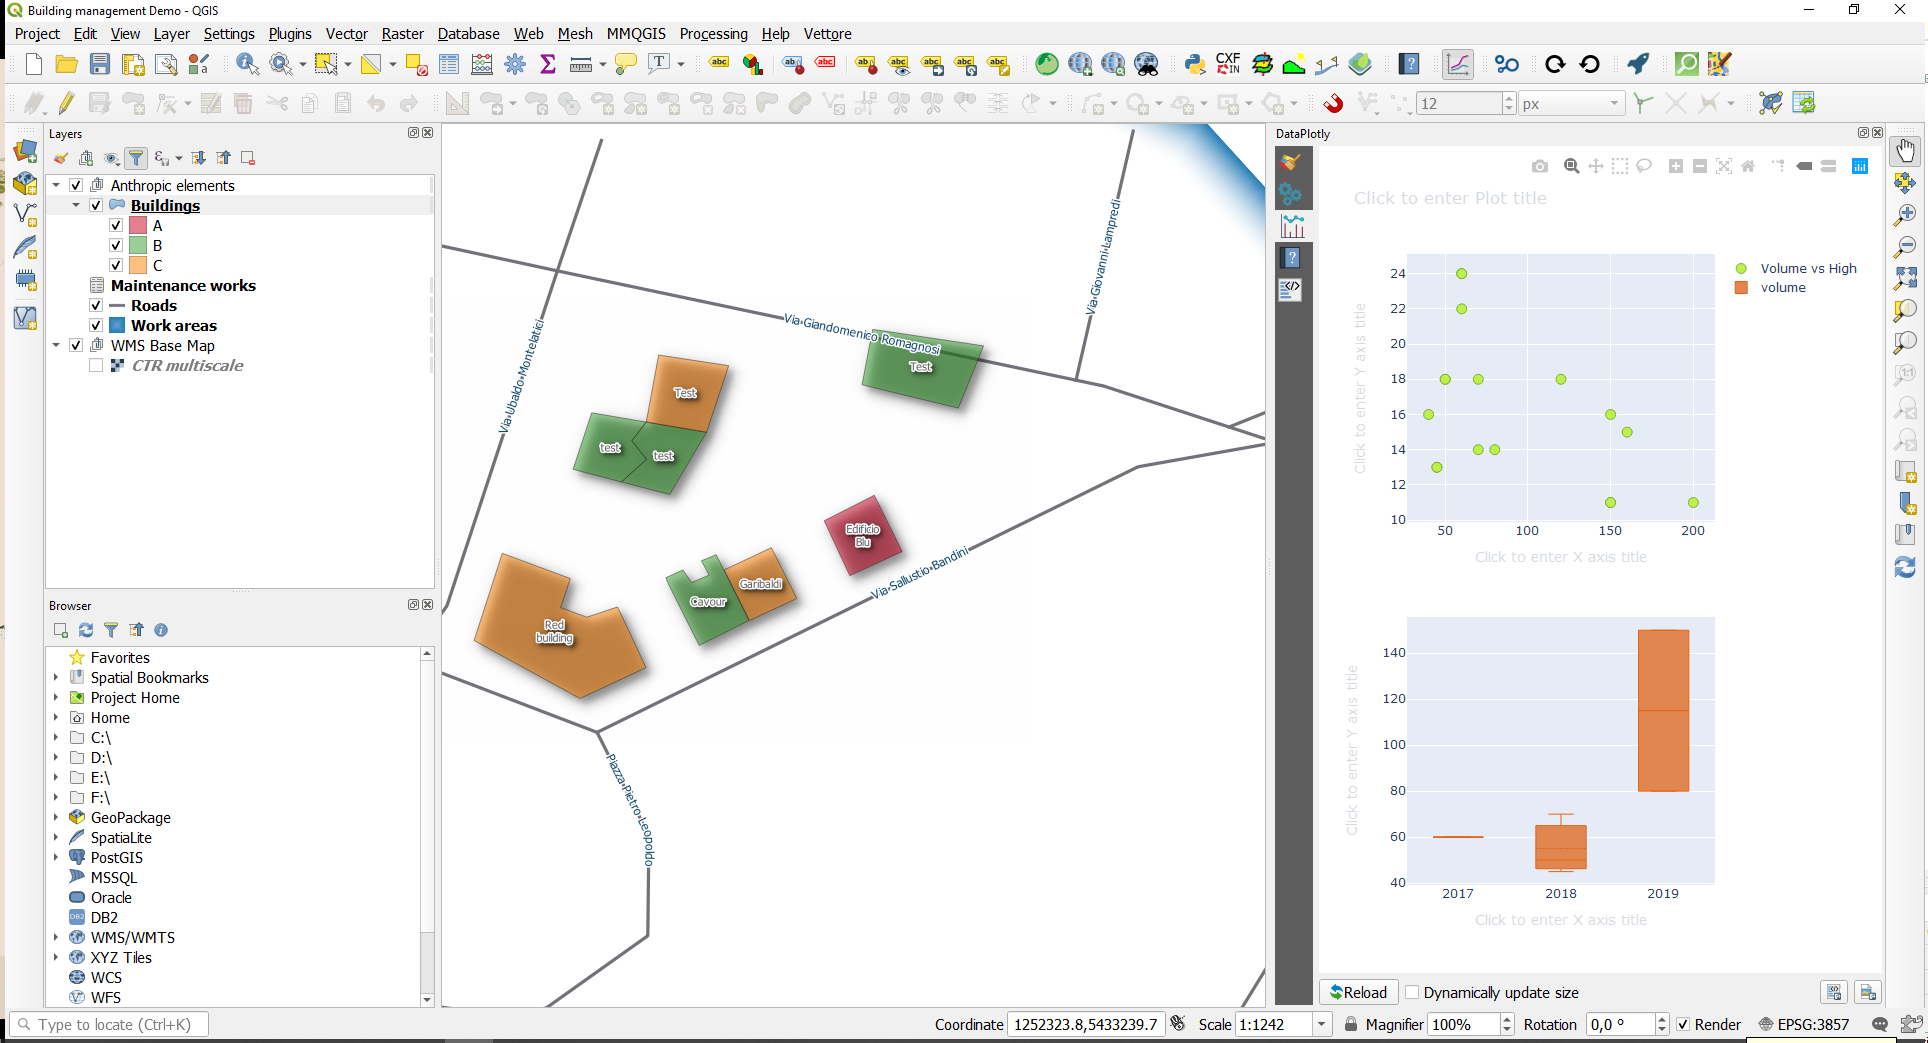Open the DataPlotly help tab
The width and height of the screenshot is (1928, 1043).
click(1292, 258)
